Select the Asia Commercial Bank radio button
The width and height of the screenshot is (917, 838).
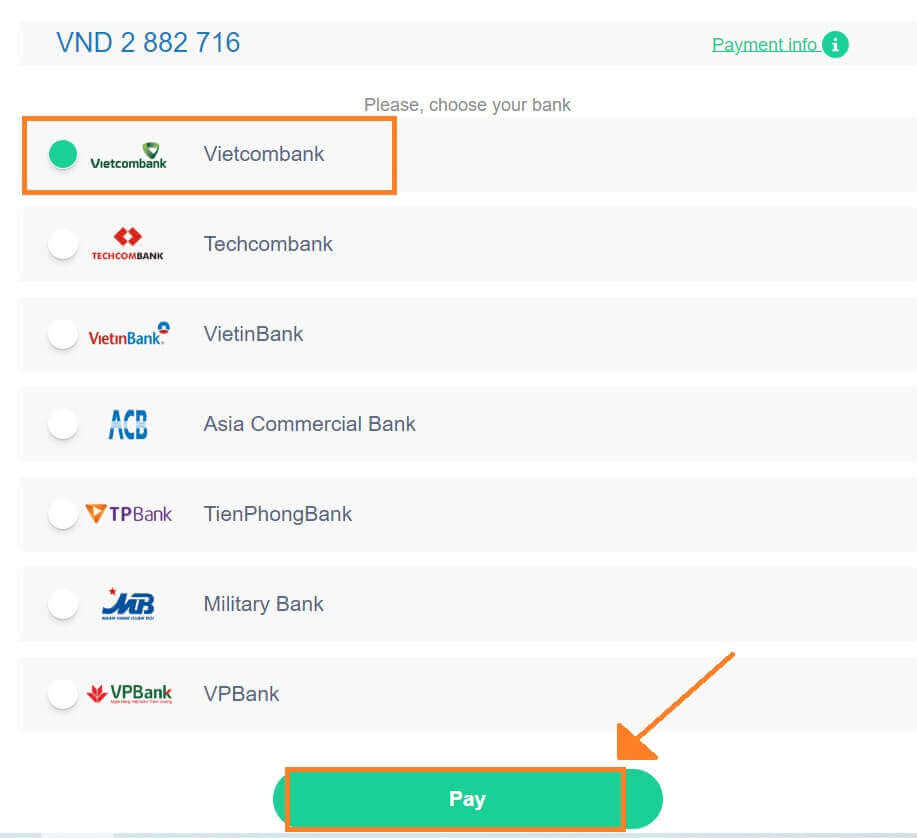(x=63, y=425)
